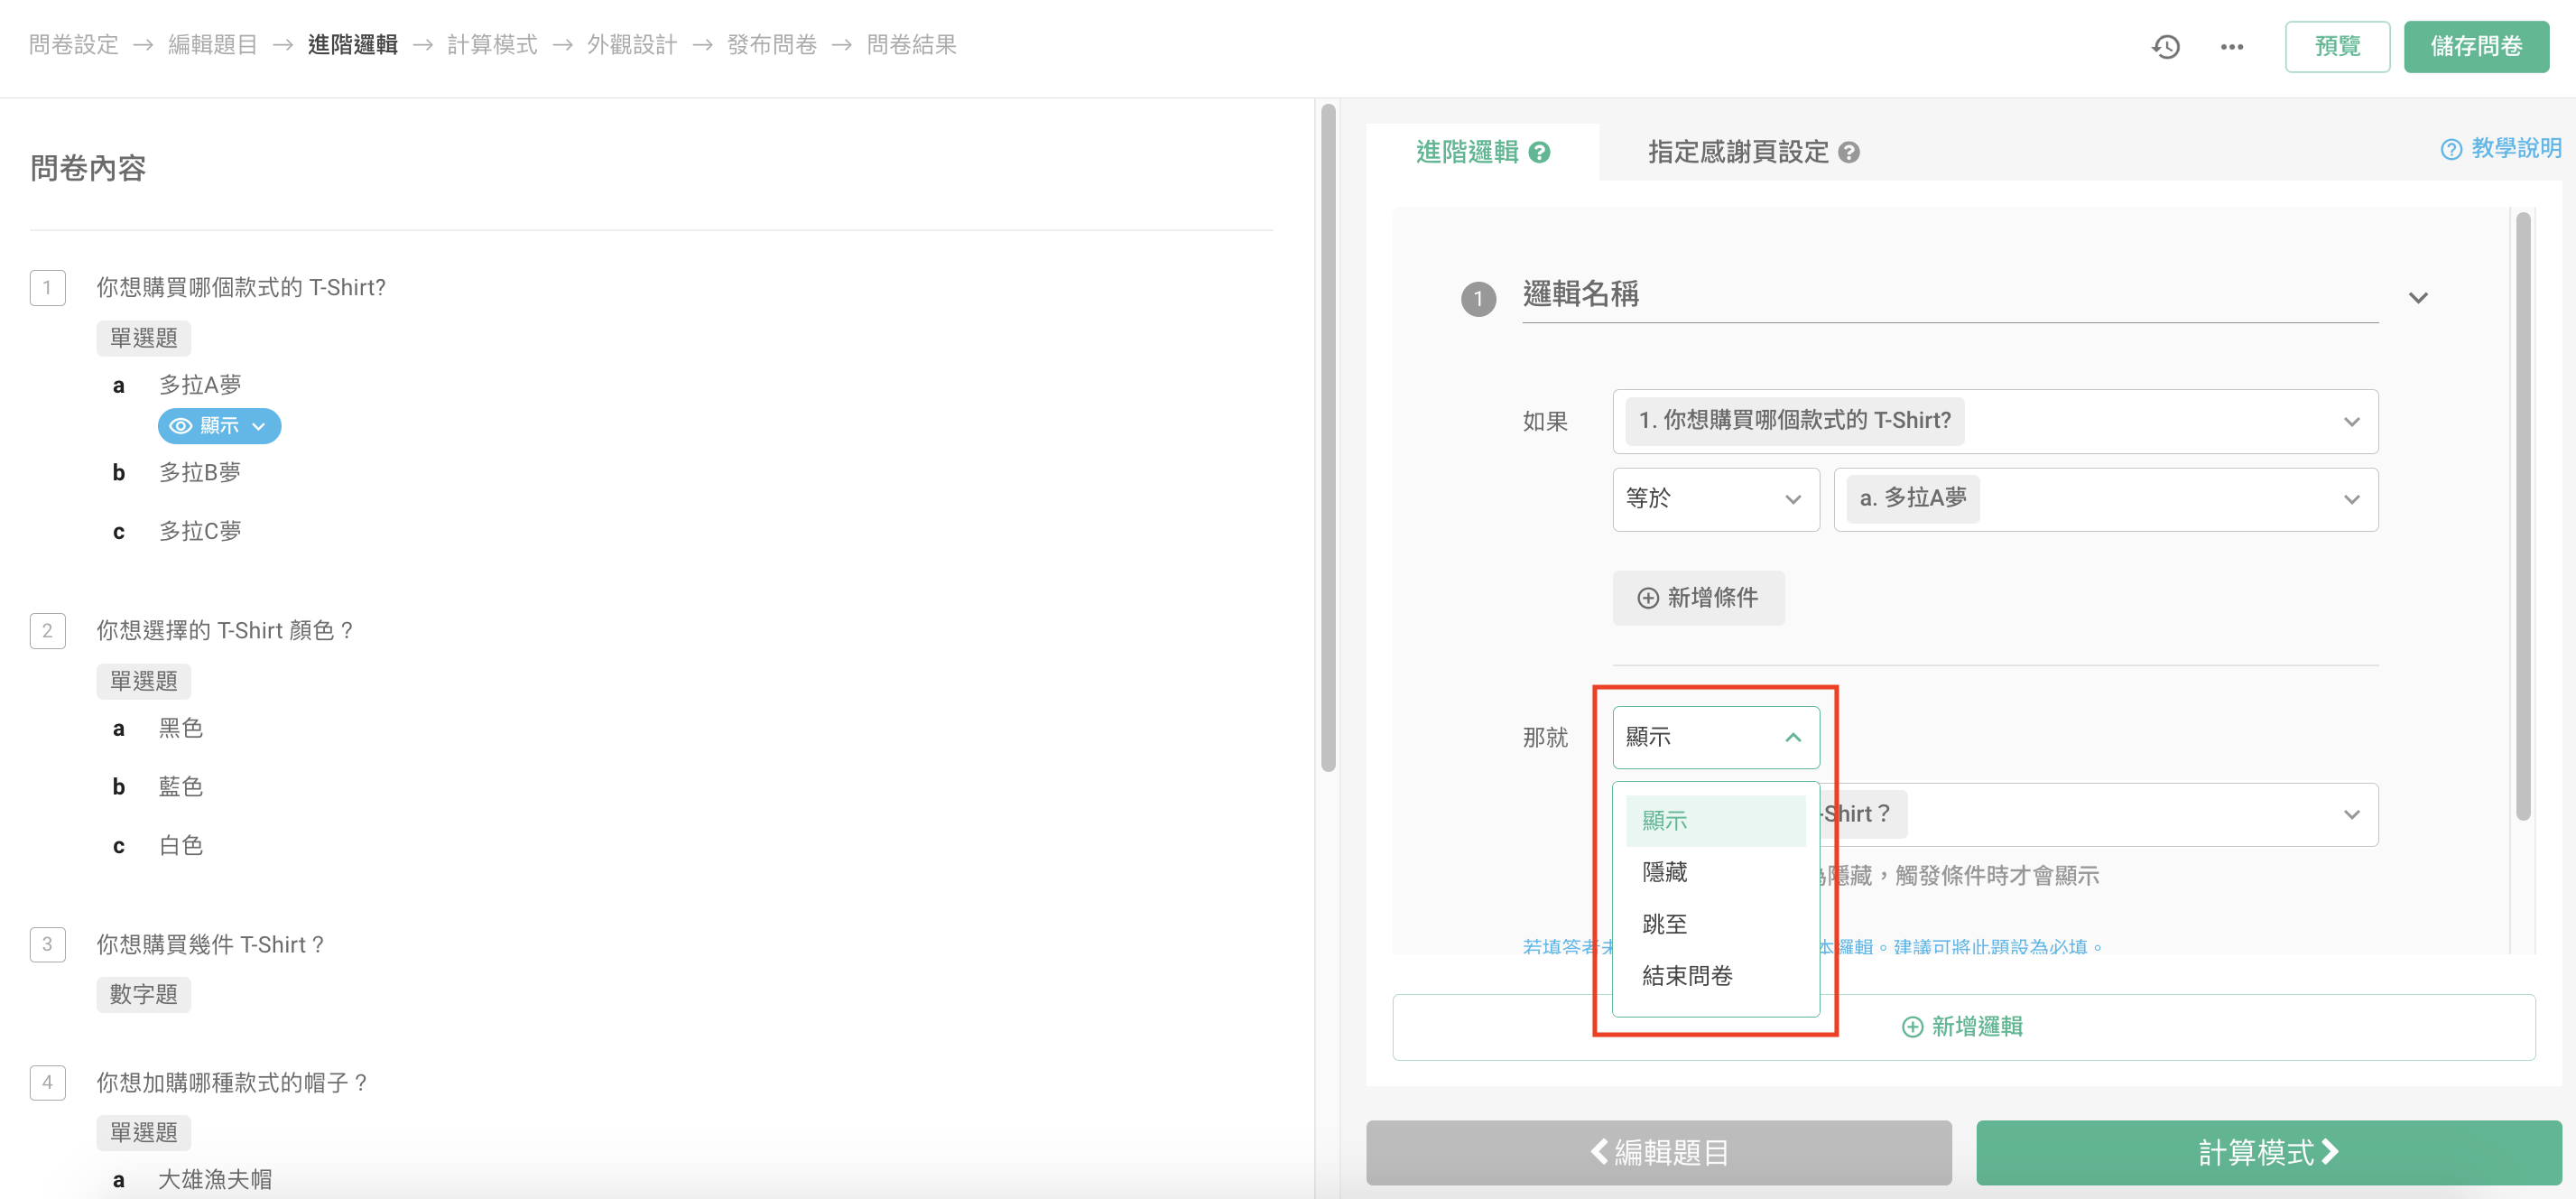
Task: Click the 邏輯名稱 input field
Action: click(1948, 295)
